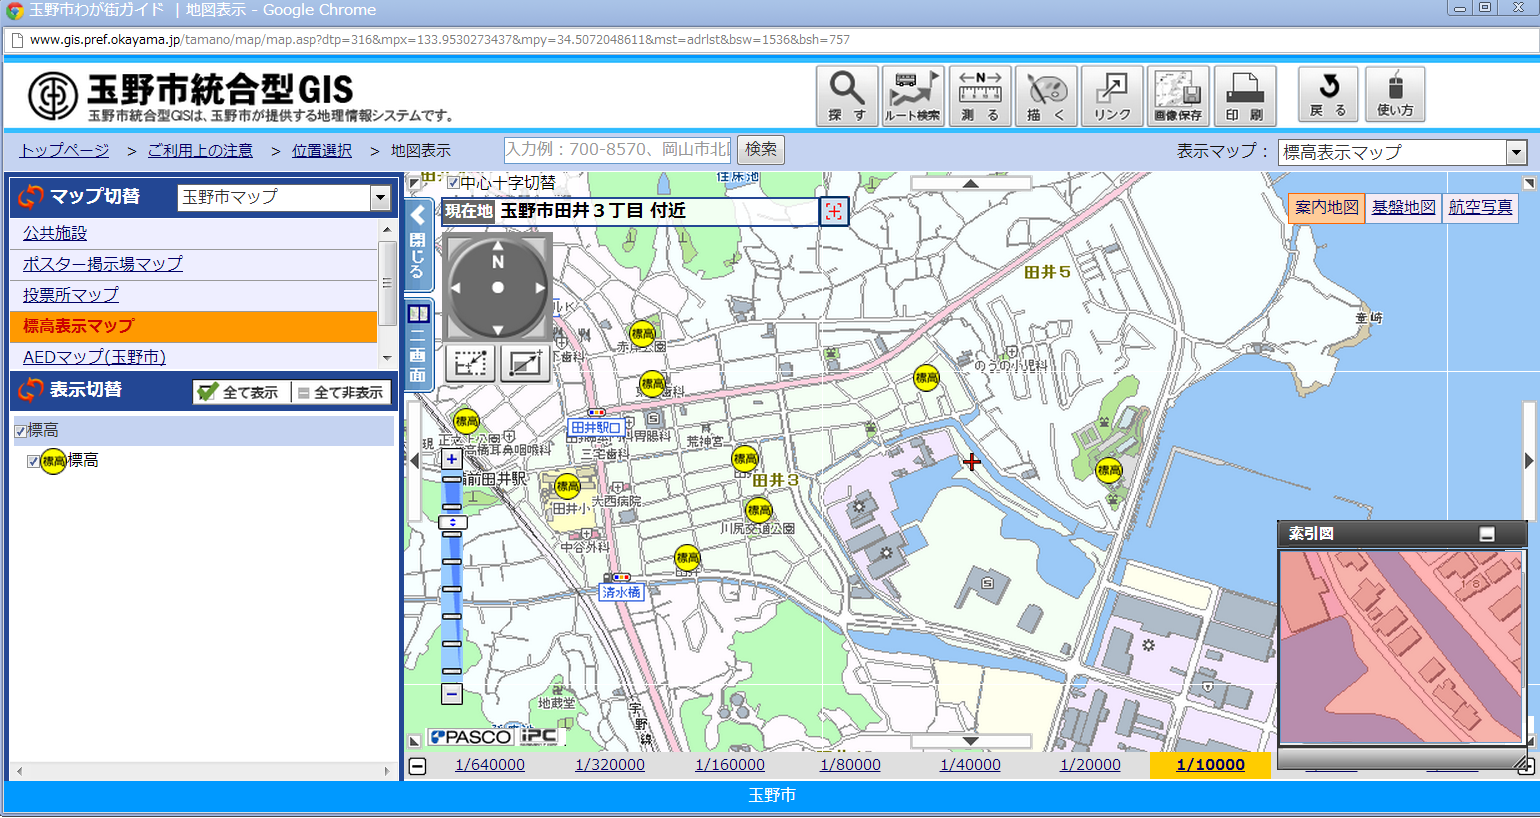Screen dimensions: 1540x818
Task: Click the top-right map corner arrow
Action: point(1529,183)
